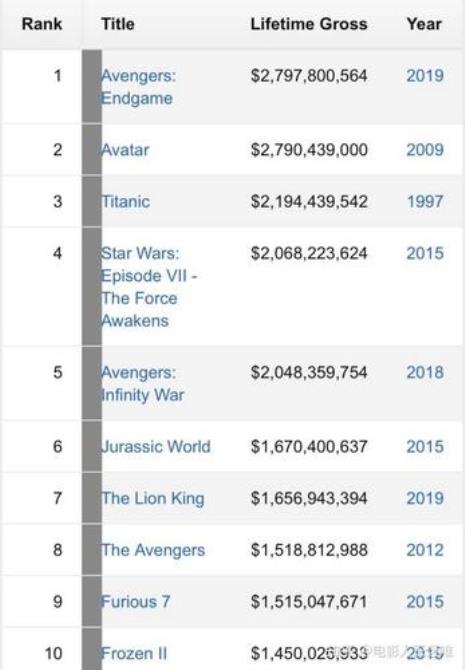The width and height of the screenshot is (465, 670).
Task: Open The Lion King link
Action: click(x=153, y=498)
